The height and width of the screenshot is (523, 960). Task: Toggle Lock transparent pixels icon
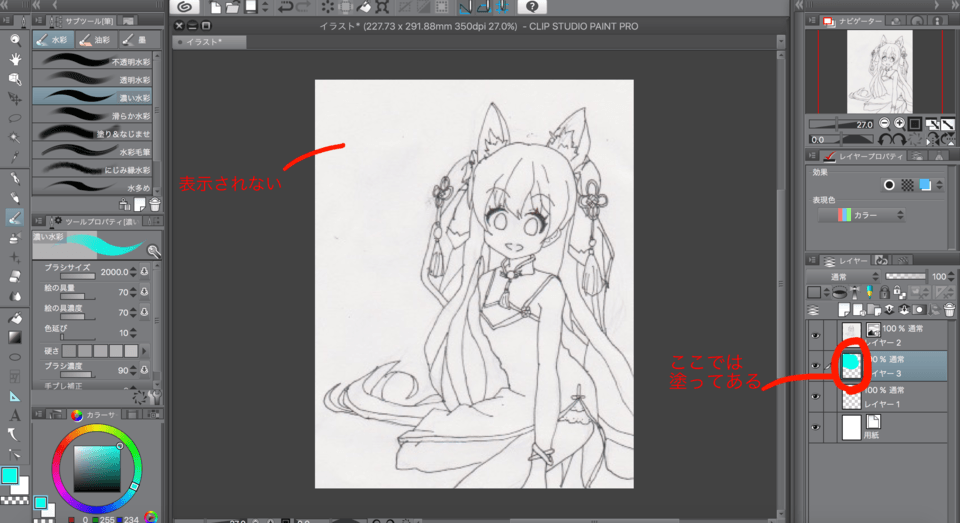click(x=898, y=293)
